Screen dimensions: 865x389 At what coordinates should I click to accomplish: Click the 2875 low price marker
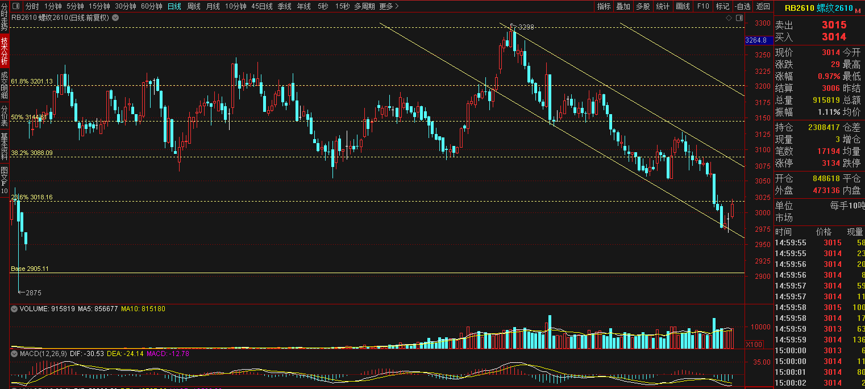[33, 293]
